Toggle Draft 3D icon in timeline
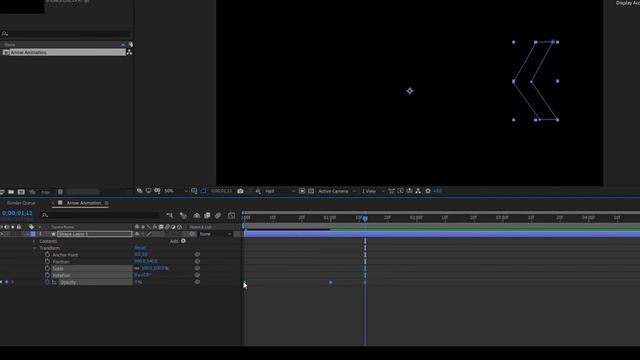This screenshot has height=360, width=640. (x=183, y=216)
